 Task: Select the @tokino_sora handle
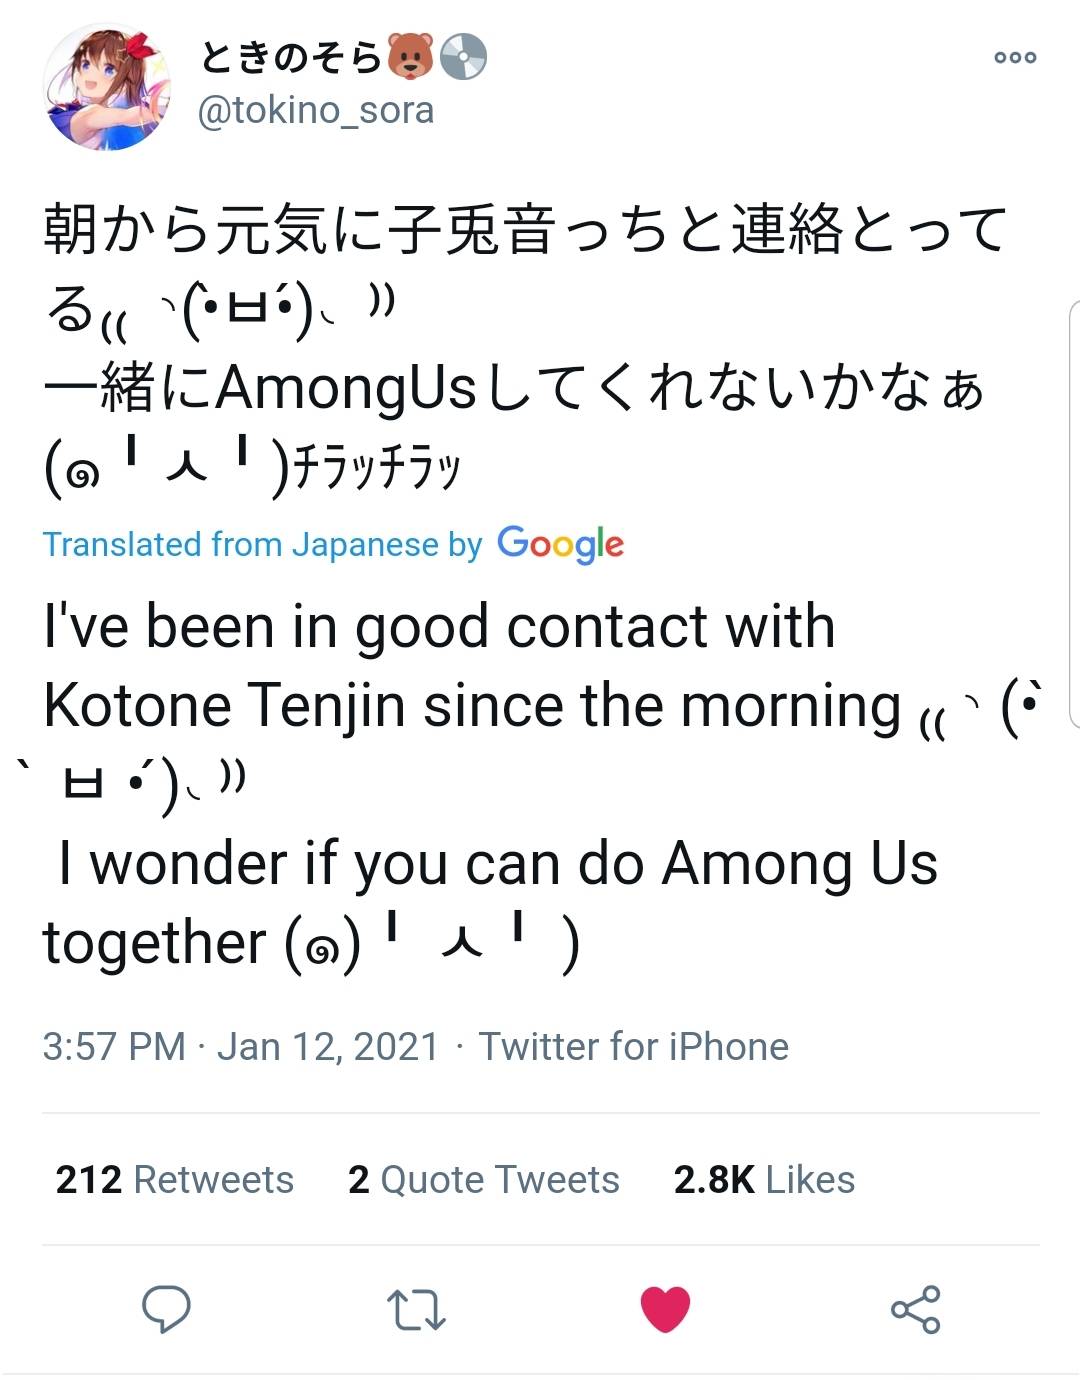tap(316, 111)
